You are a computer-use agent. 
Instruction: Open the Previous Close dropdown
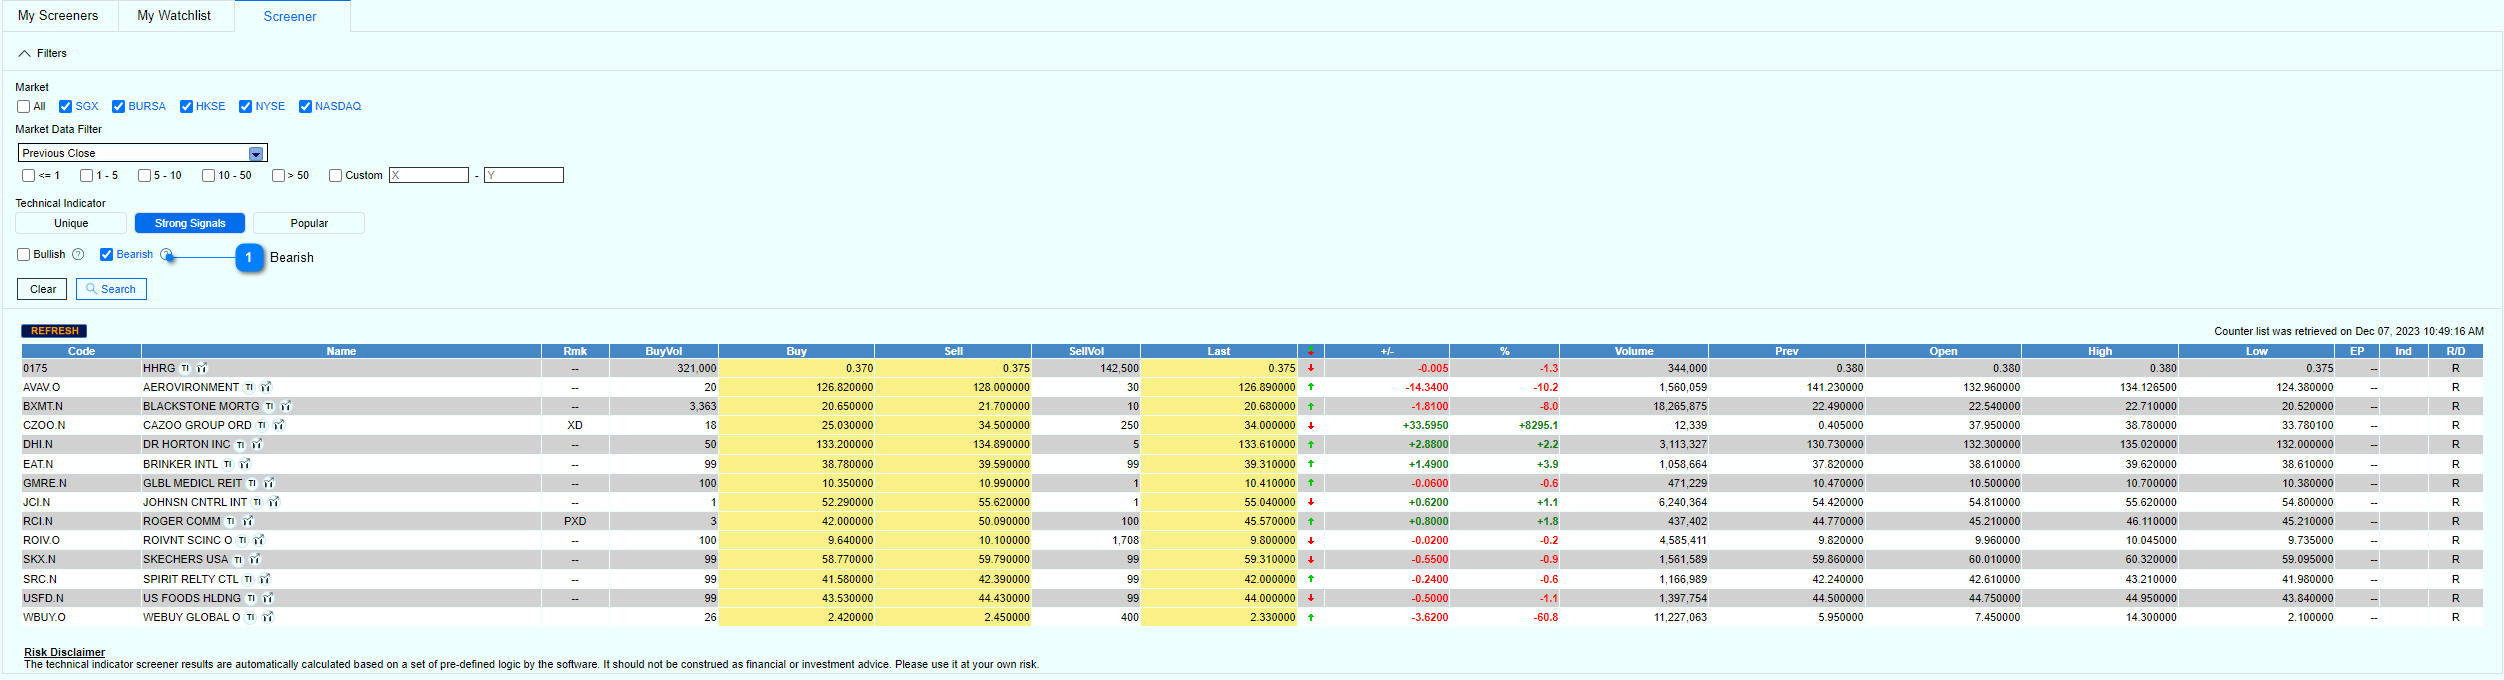point(142,153)
